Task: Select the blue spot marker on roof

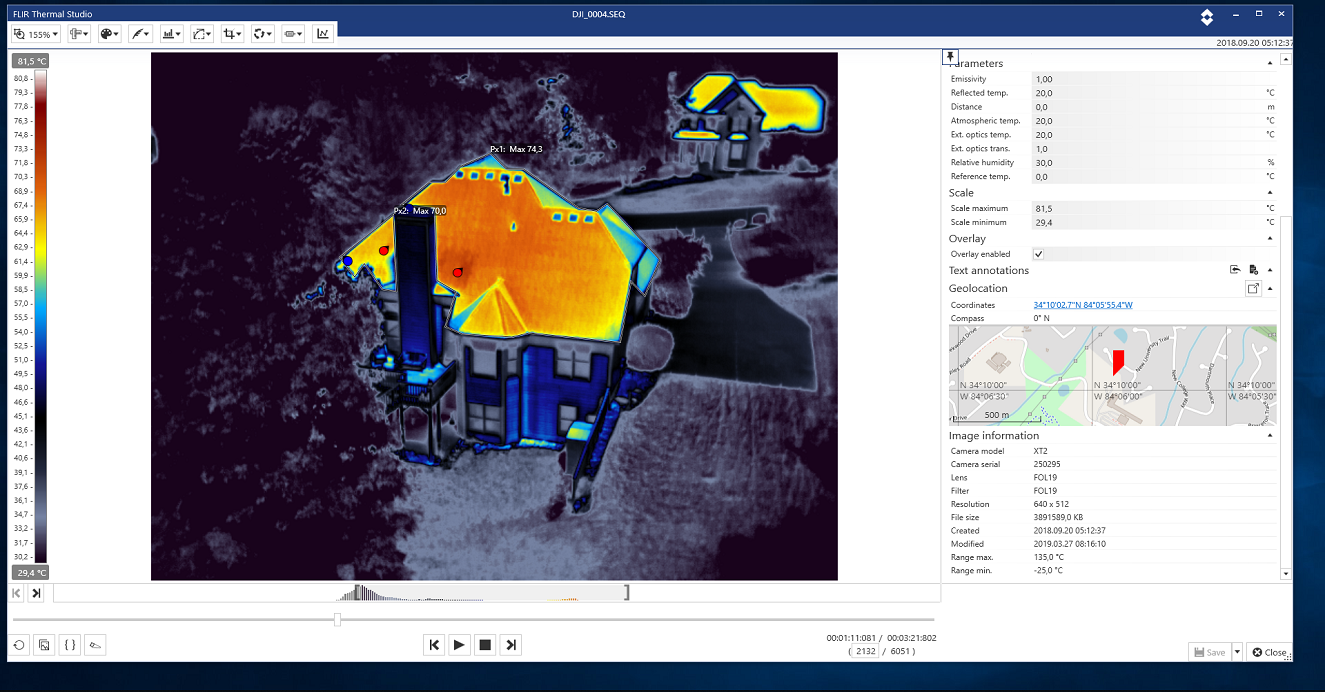Action: (x=347, y=261)
